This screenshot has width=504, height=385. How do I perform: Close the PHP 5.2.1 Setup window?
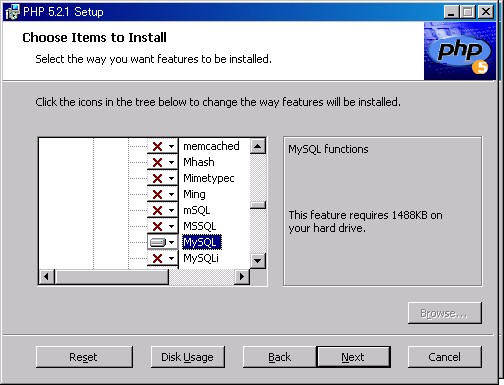tap(486, 12)
